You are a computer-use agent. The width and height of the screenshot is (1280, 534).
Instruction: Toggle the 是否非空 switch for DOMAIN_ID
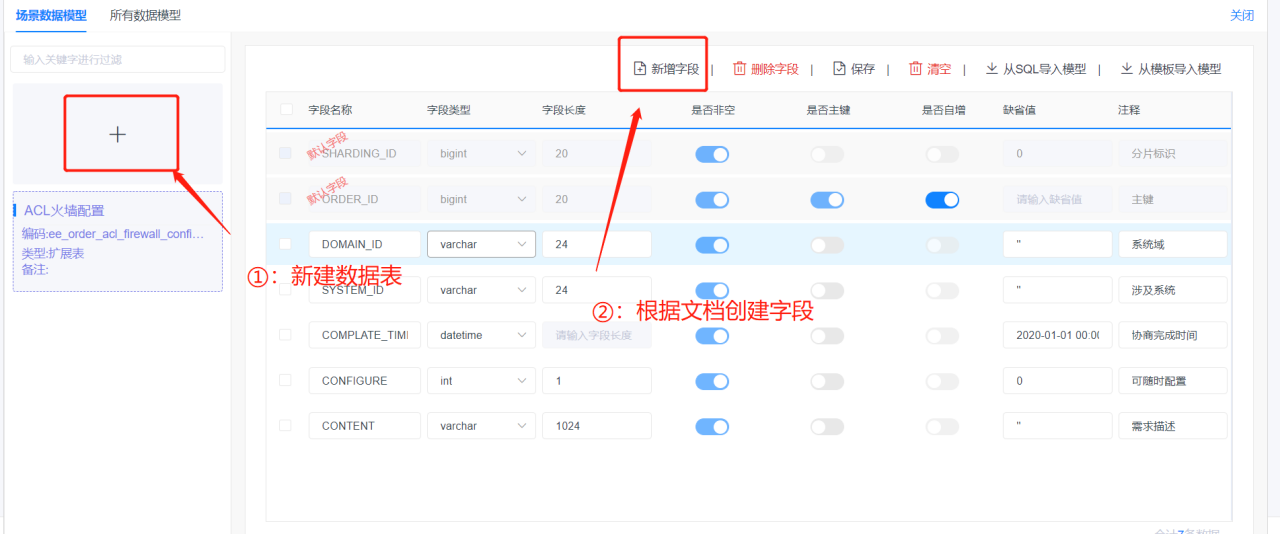pos(712,245)
